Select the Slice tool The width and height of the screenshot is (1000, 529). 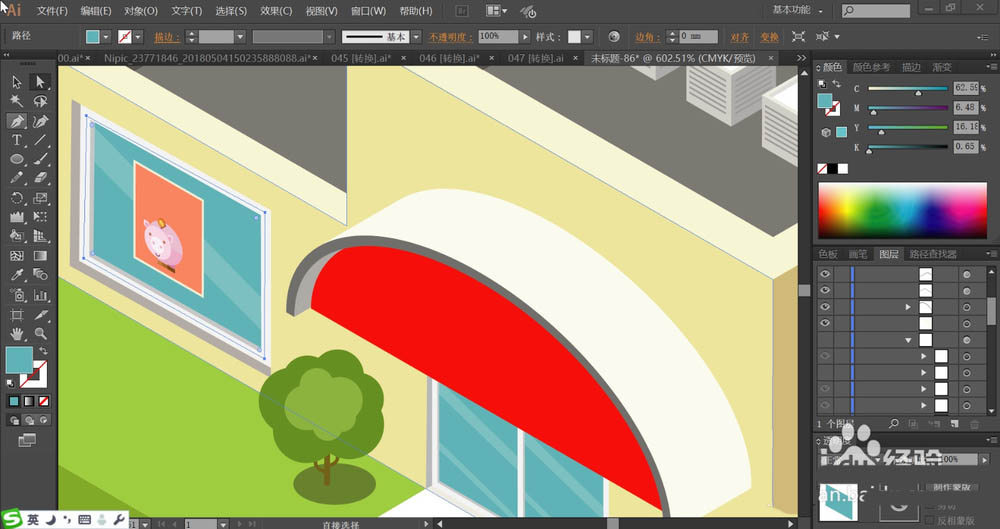click(40, 315)
